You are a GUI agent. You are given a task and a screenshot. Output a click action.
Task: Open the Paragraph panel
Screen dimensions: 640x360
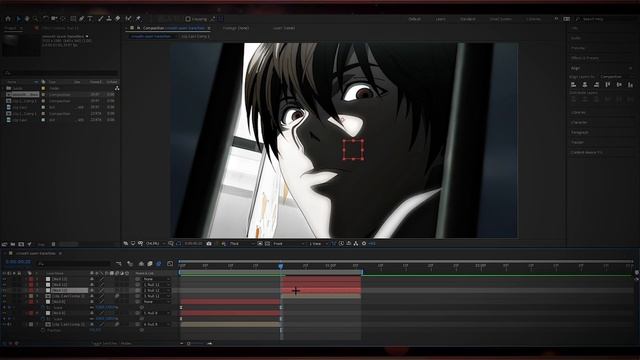[x=580, y=132]
